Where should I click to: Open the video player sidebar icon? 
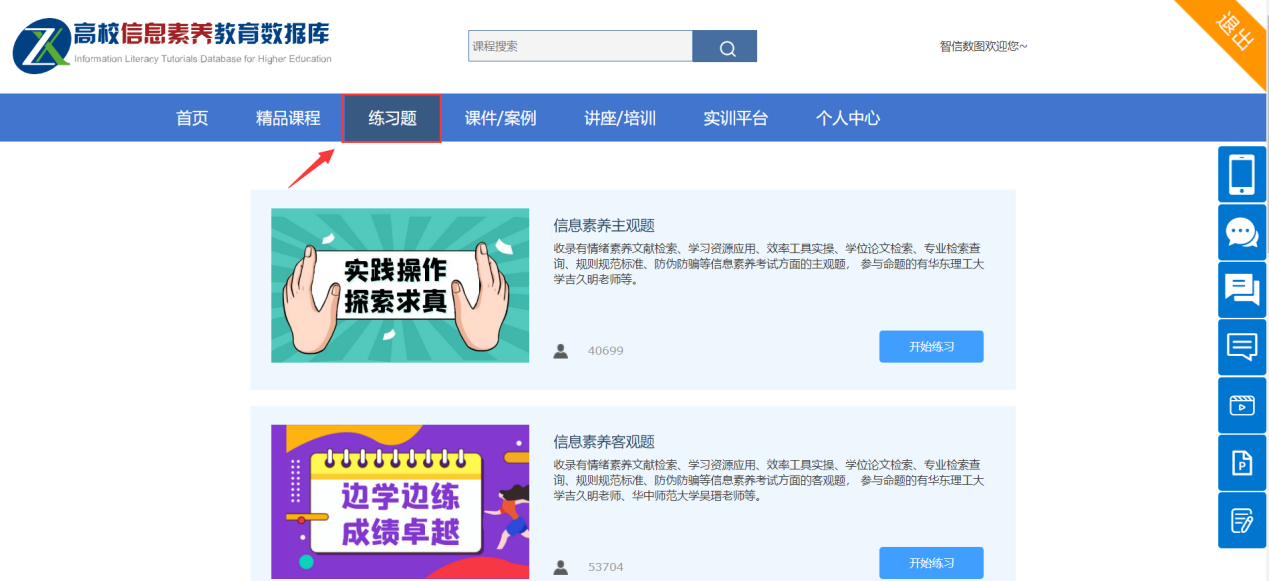click(x=1242, y=405)
